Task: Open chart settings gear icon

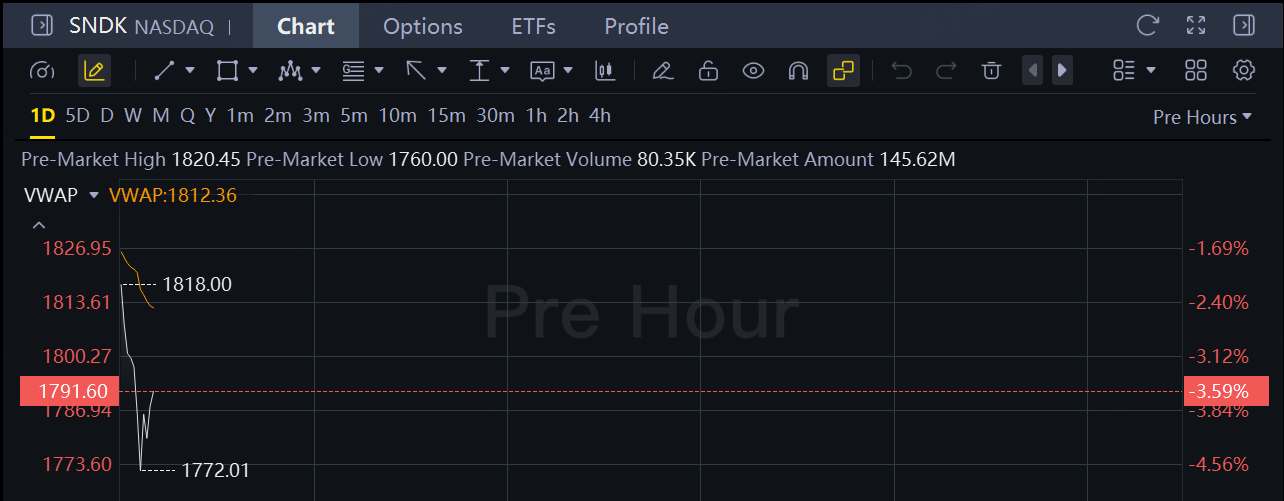Action: [x=1244, y=70]
